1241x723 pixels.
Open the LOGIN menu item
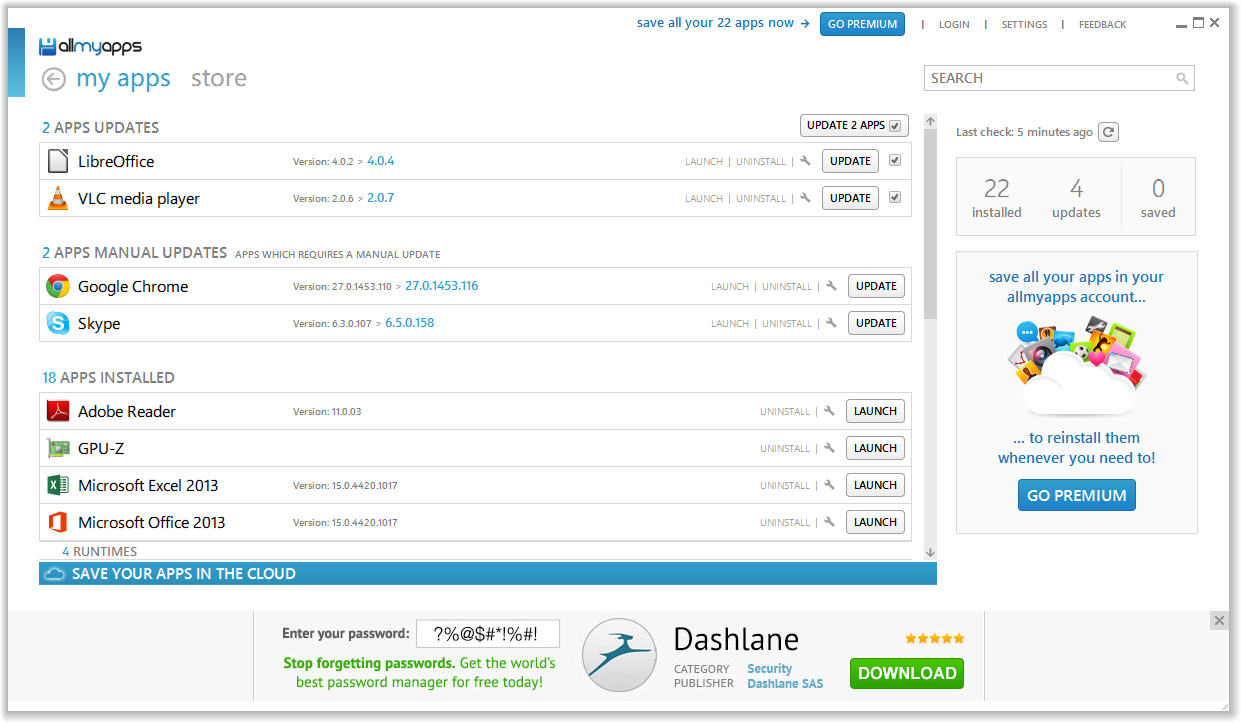click(x=954, y=24)
